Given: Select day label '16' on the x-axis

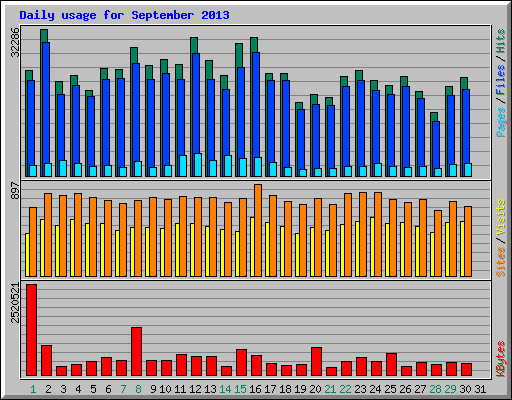Looking at the screenshot, I should (x=255, y=389).
